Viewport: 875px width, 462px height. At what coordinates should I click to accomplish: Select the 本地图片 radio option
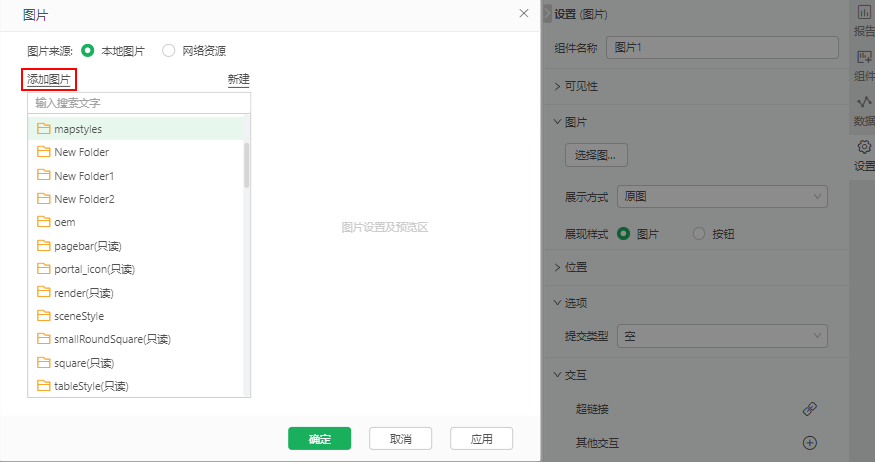(x=88, y=50)
